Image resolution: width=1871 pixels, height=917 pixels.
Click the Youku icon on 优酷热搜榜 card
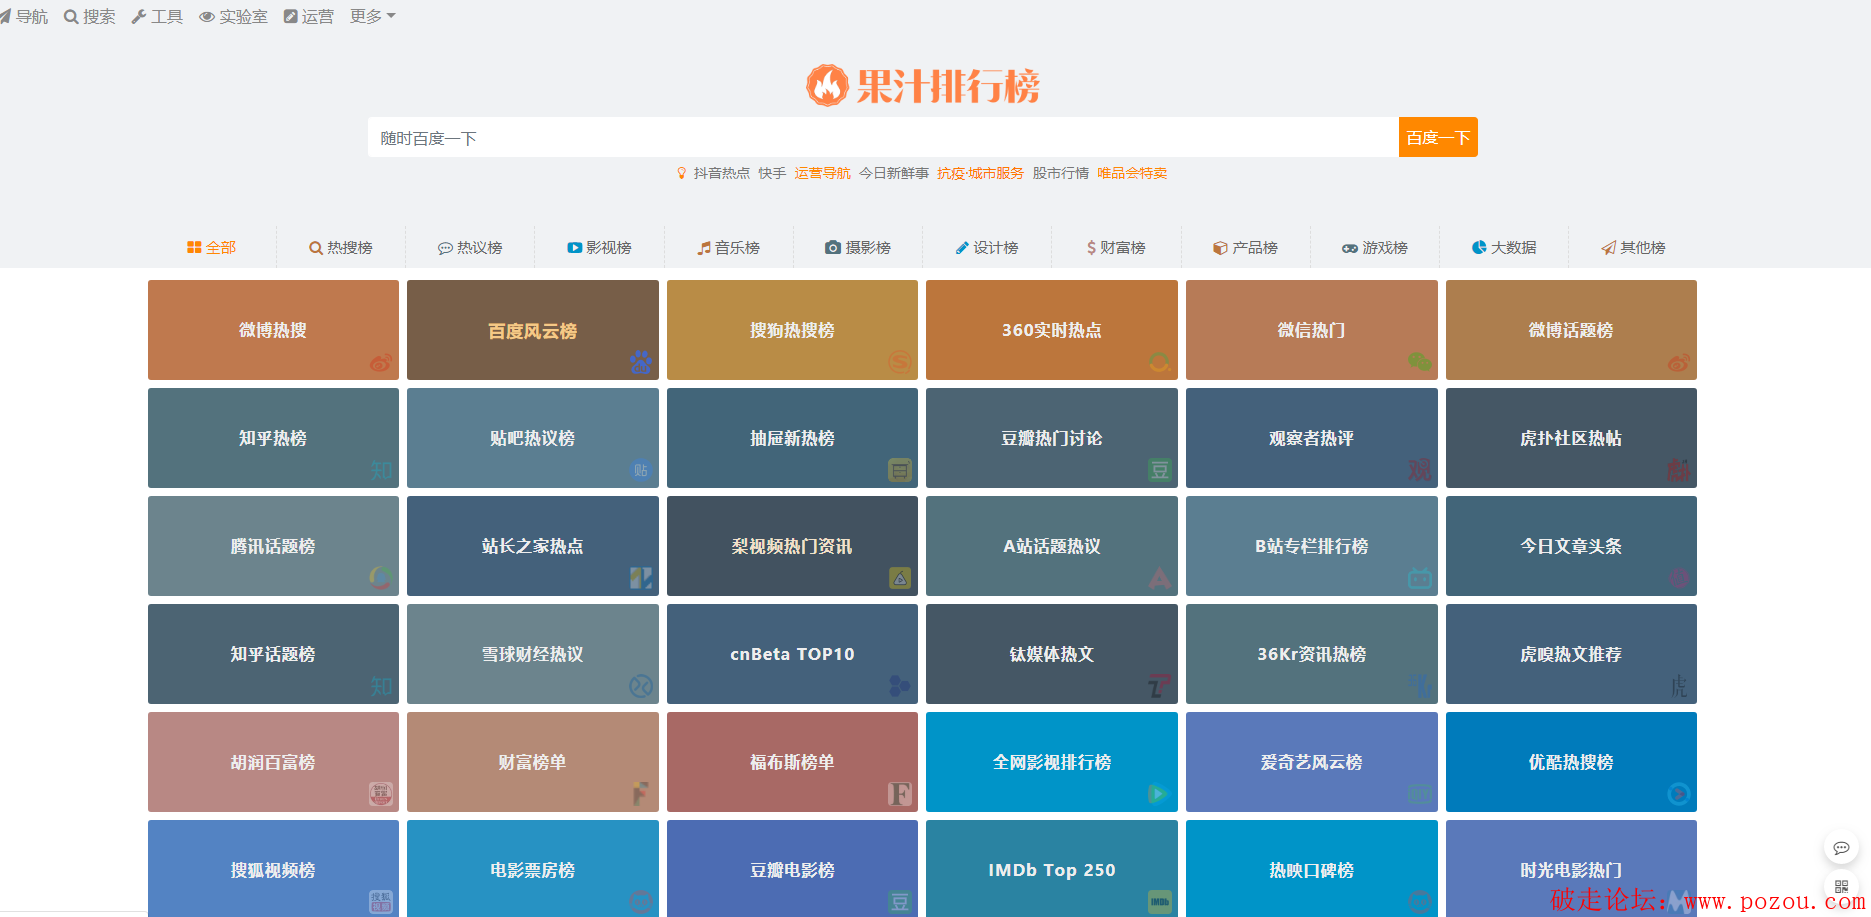click(1679, 794)
